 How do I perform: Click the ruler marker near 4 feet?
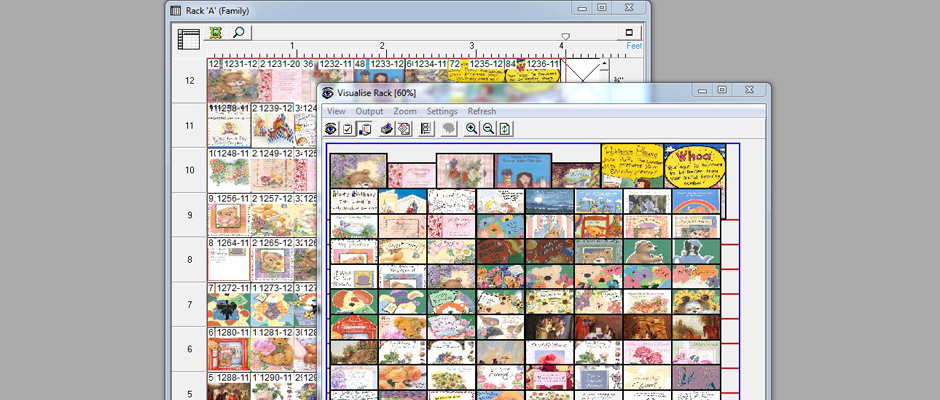[x=566, y=36]
